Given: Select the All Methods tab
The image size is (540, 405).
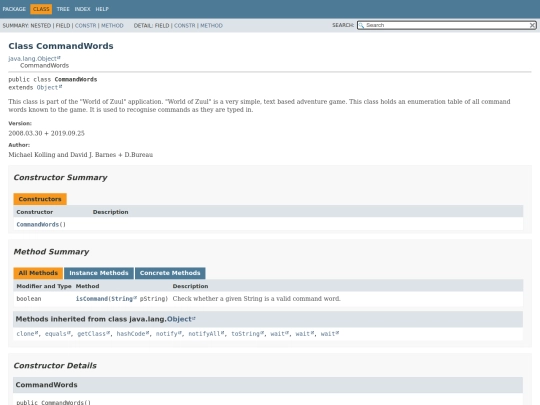Looking at the screenshot, I should [38, 273].
